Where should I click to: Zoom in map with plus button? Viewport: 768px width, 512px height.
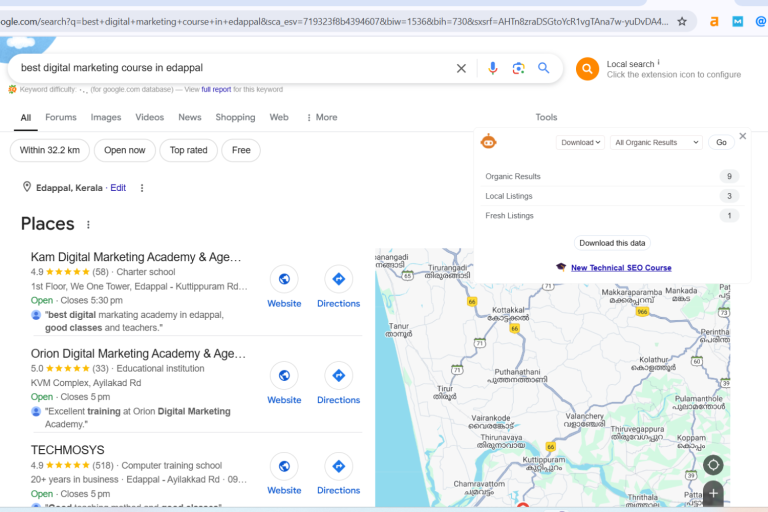[713, 493]
